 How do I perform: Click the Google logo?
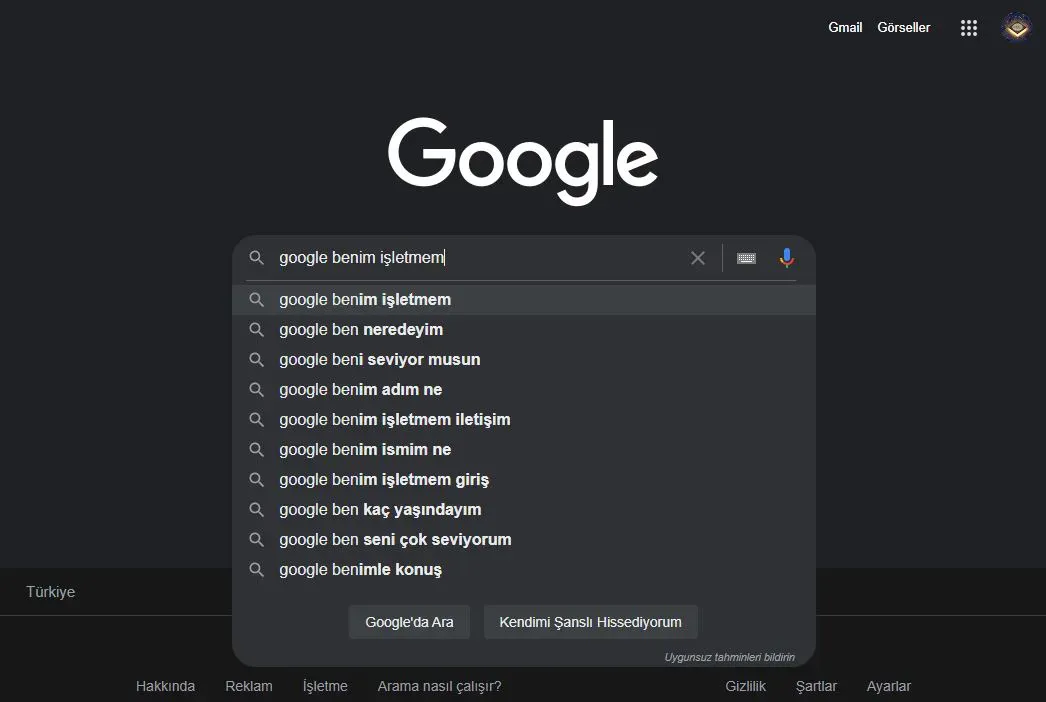click(x=523, y=161)
